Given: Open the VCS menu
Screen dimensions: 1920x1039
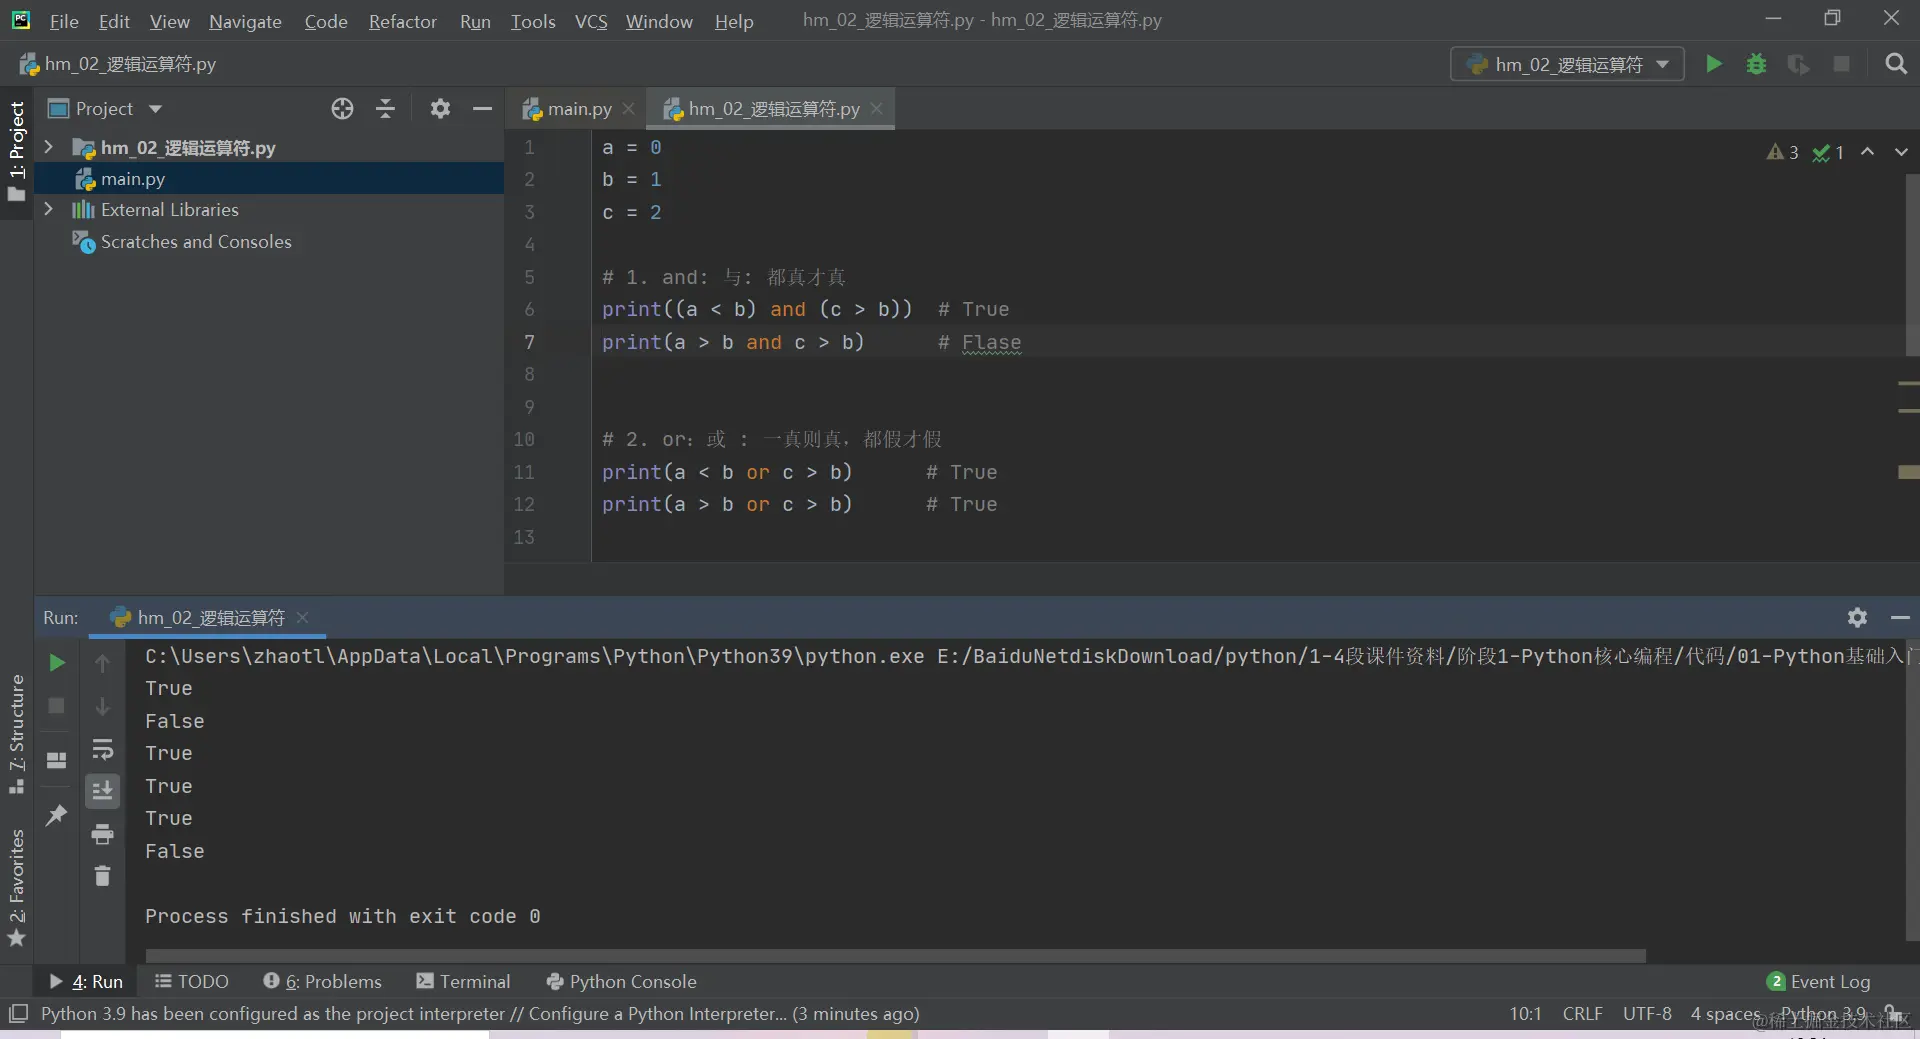Looking at the screenshot, I should 591,21.
